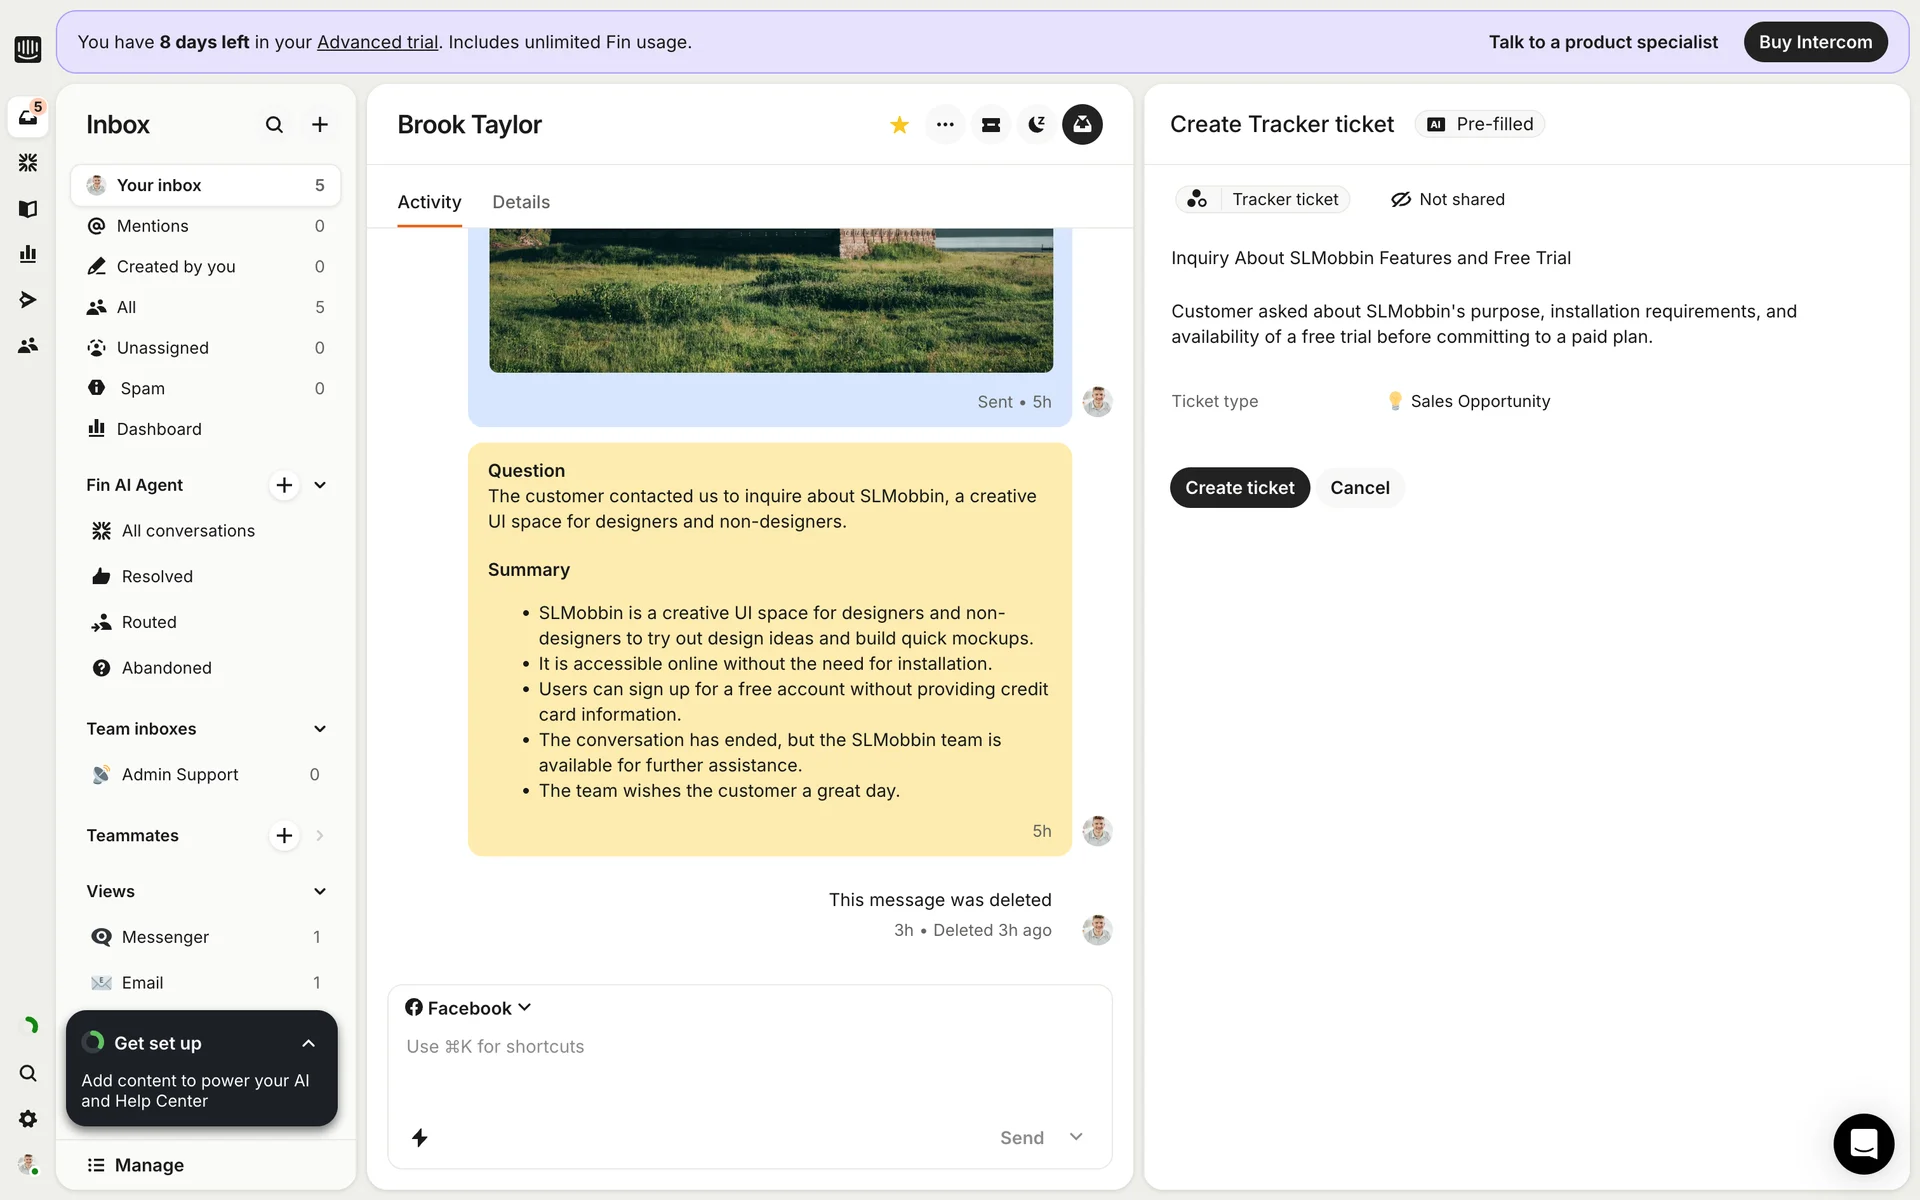Open settings gear in left rail
1920x1200 pixels.
pos(28,1119)
